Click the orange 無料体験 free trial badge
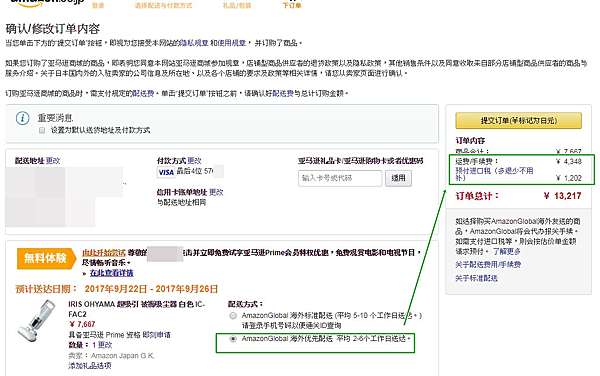The width and height of the screenshot is (600, 376). tap(46, 258)
